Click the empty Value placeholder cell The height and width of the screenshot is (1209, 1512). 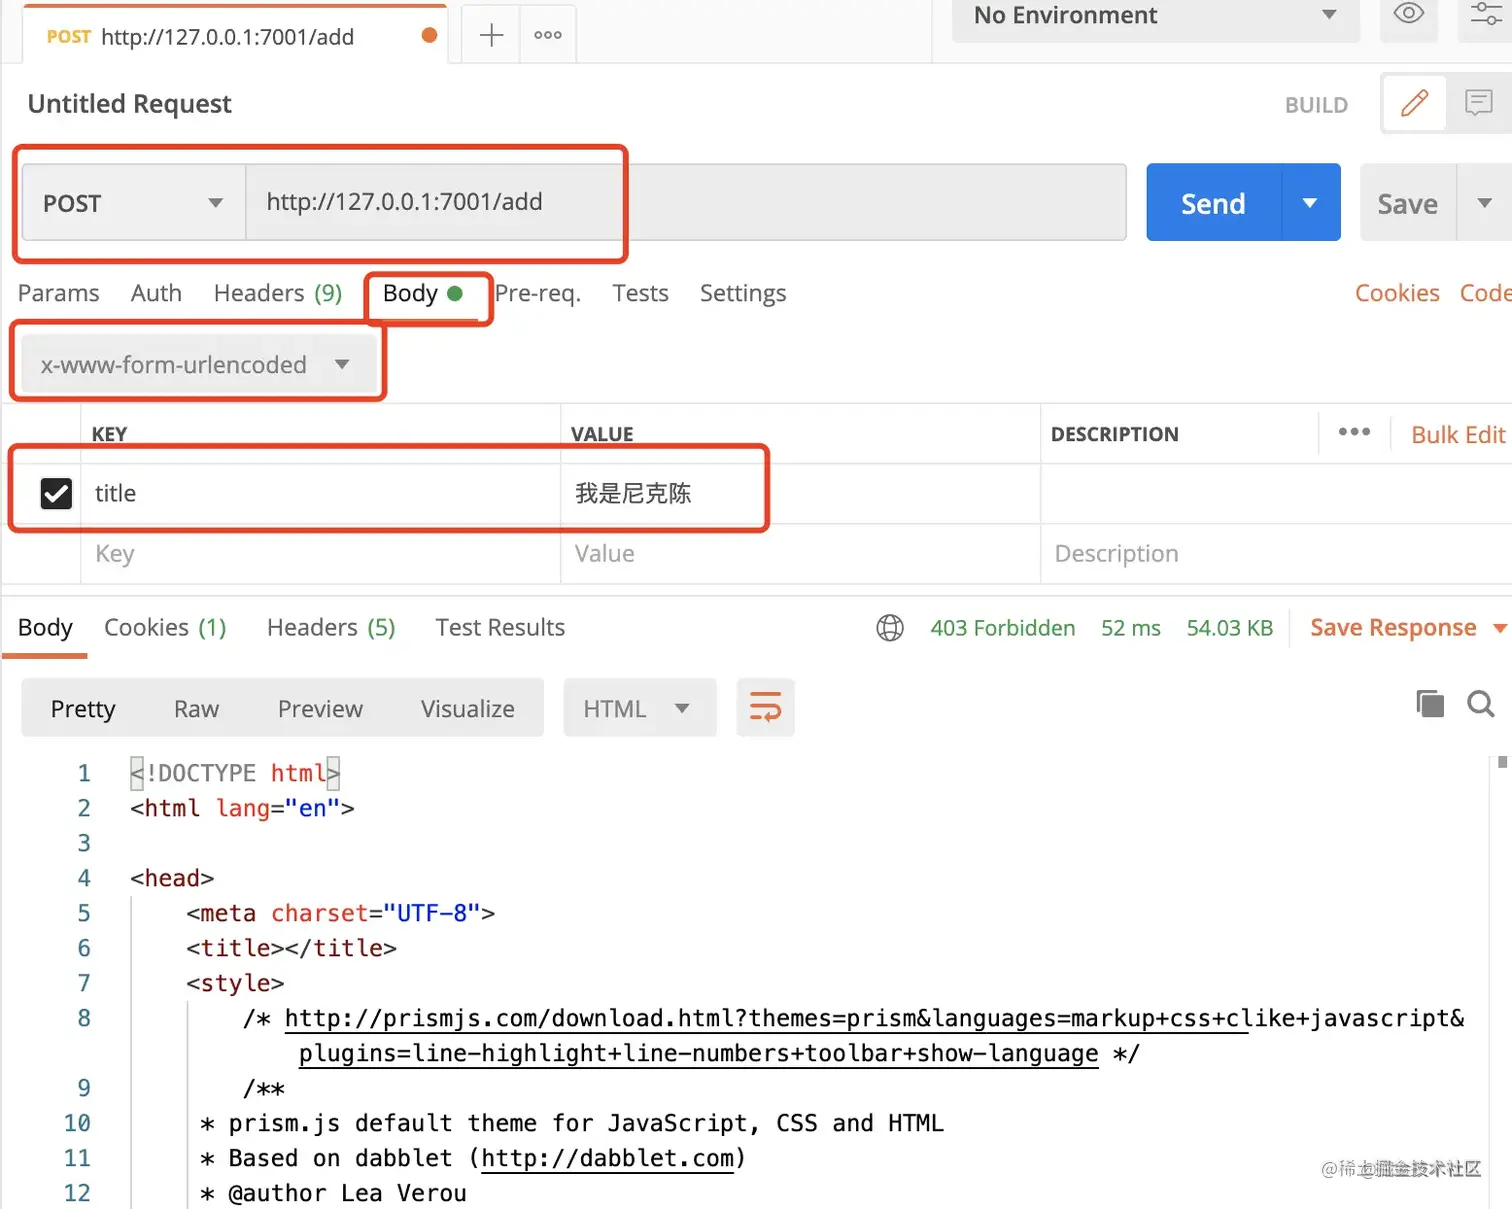(x=800, y=554)
